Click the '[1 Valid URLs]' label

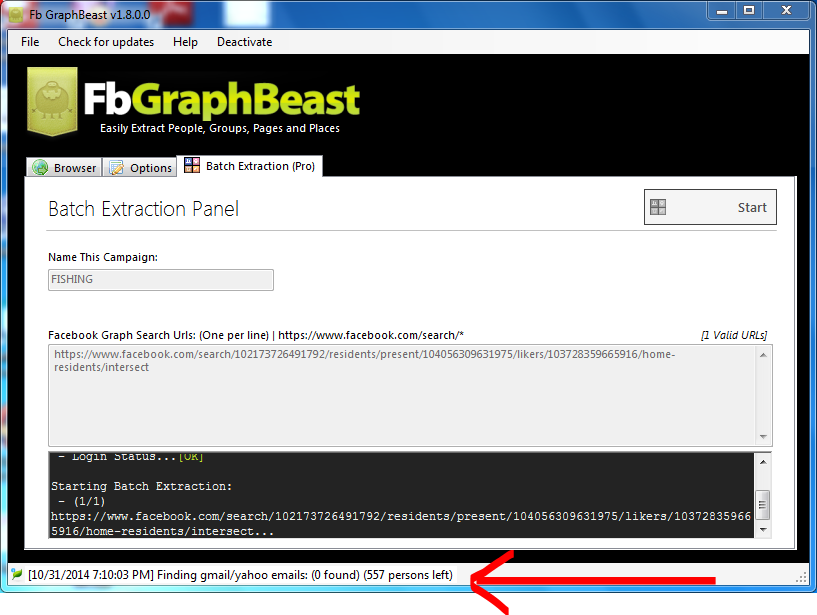733,335
